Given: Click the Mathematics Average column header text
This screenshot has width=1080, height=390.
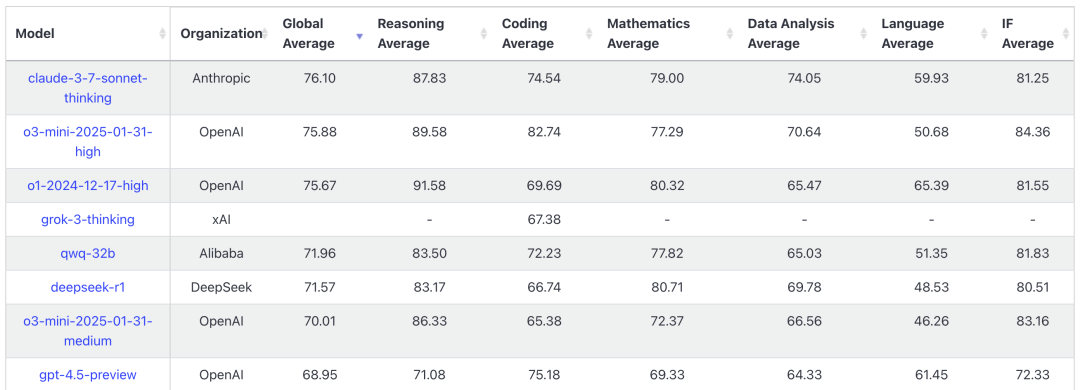Looking at the screenshot, I should (x=648, y=33).
